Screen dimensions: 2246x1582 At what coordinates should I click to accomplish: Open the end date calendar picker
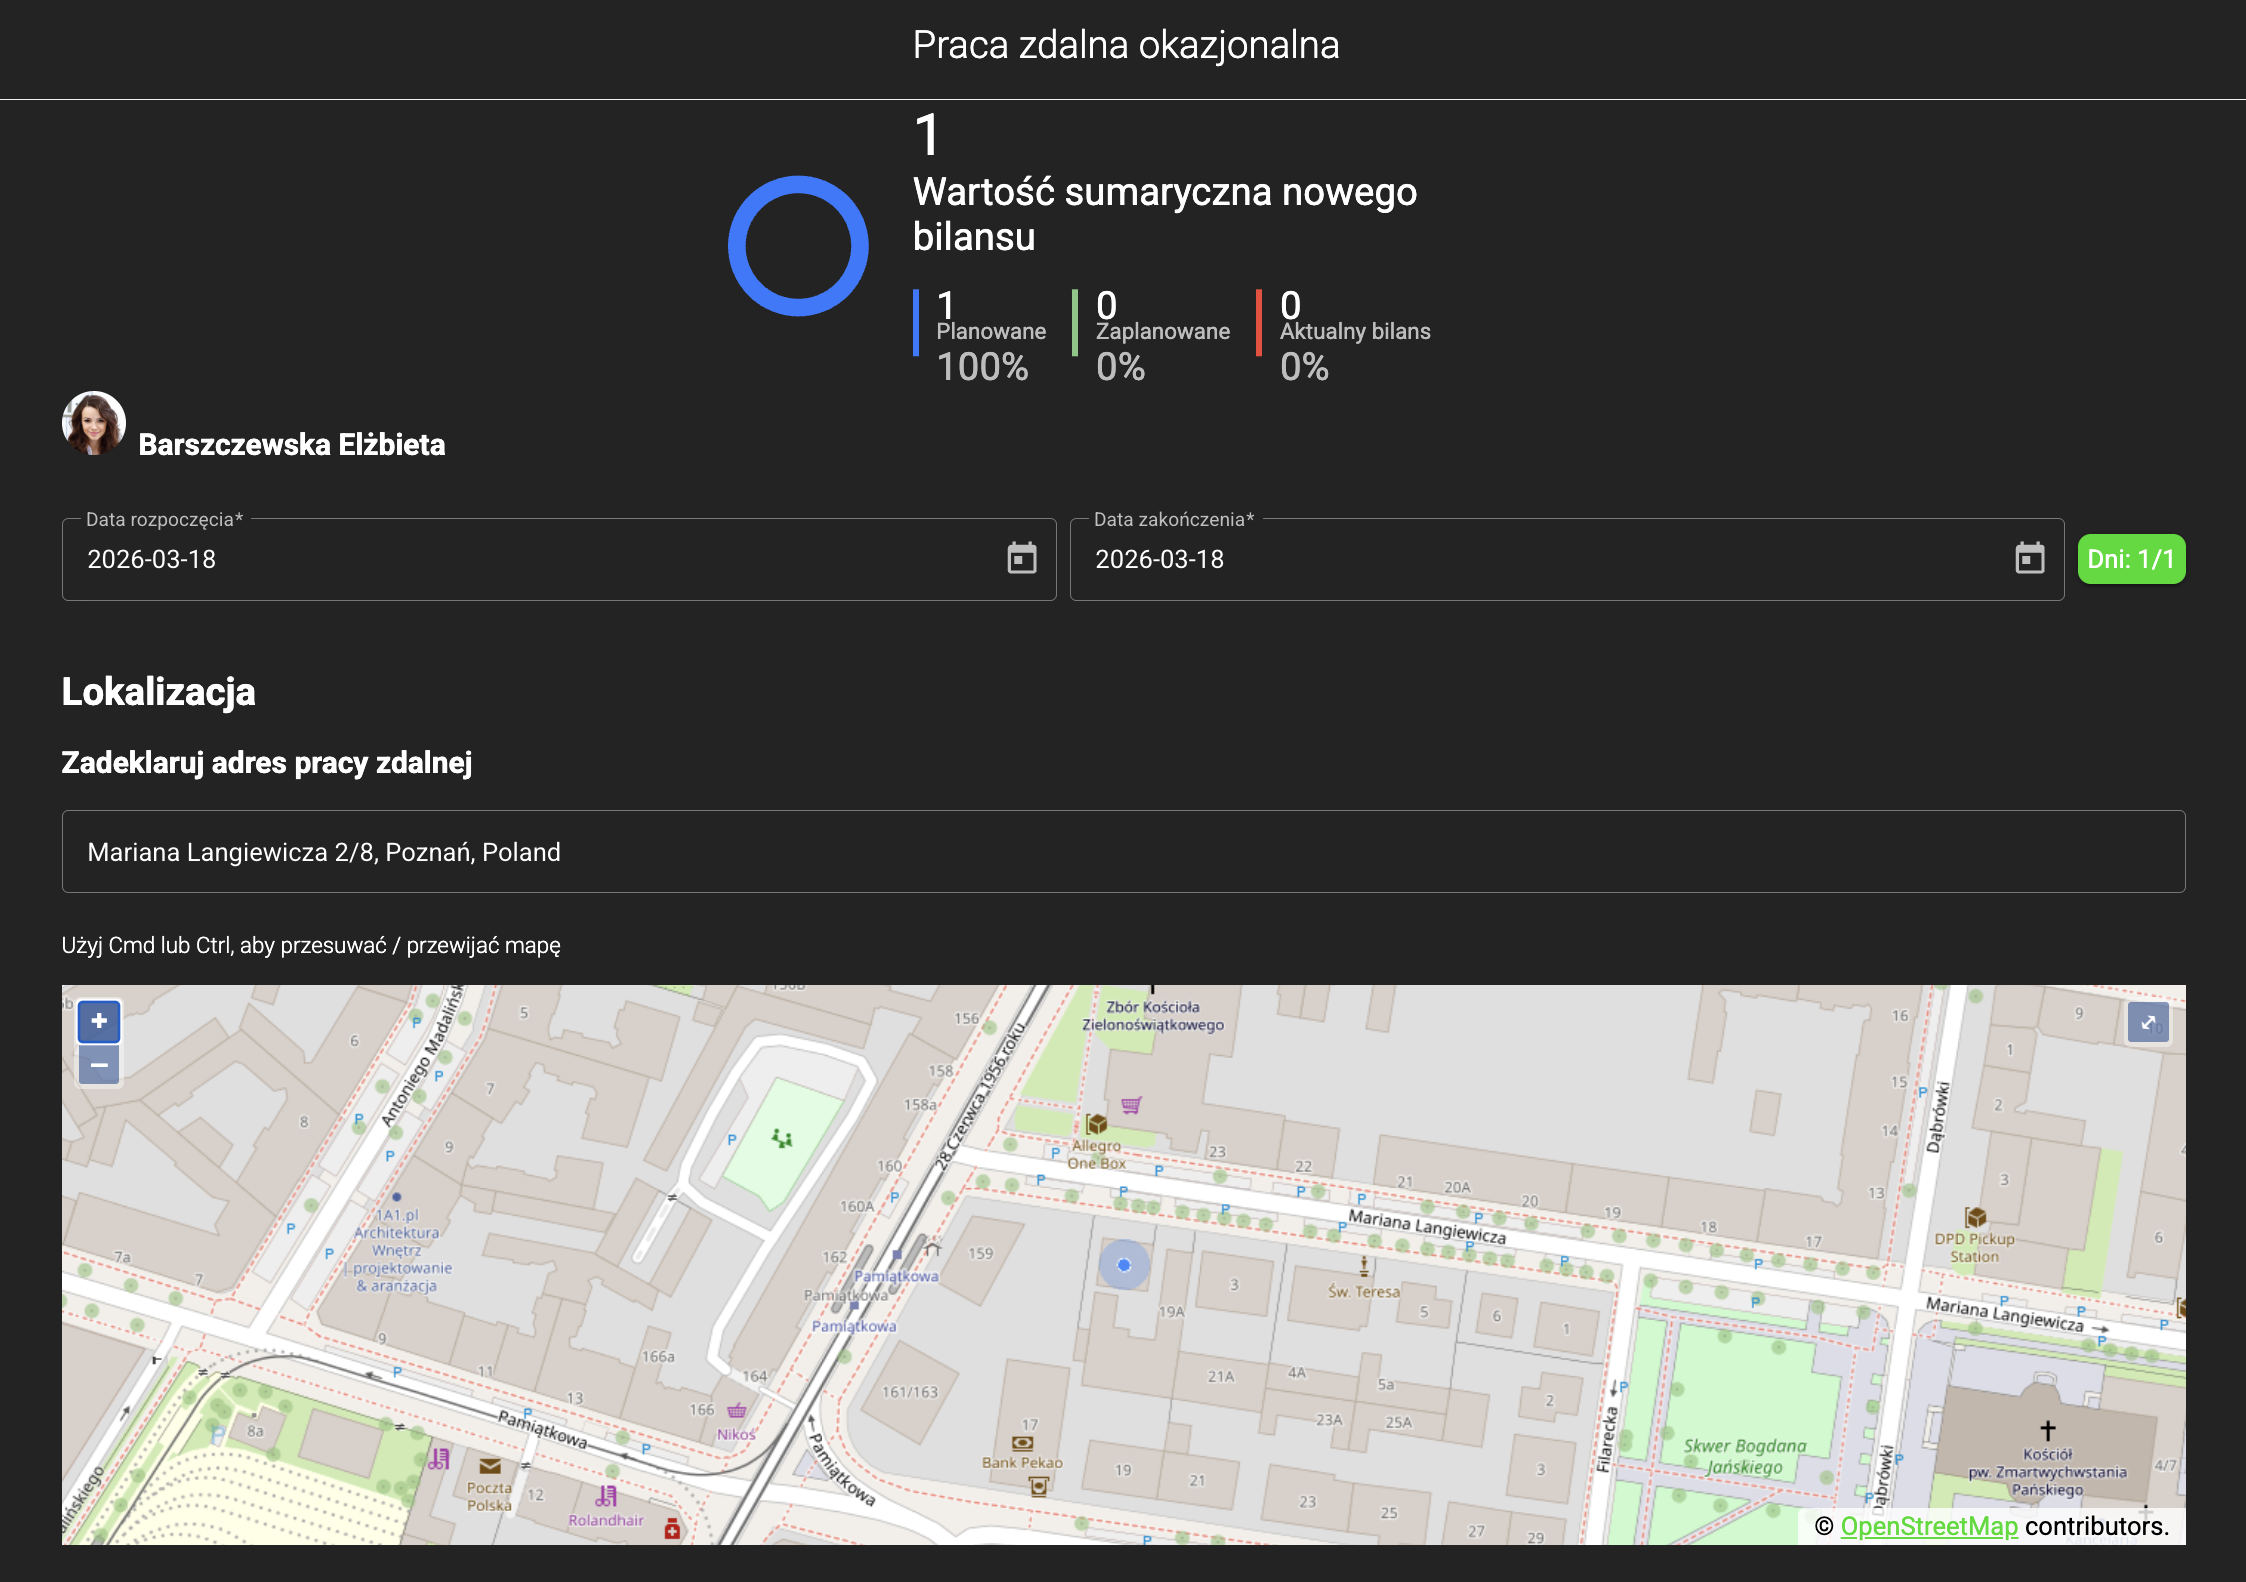pyautogui.click(x=2029, y=559)
